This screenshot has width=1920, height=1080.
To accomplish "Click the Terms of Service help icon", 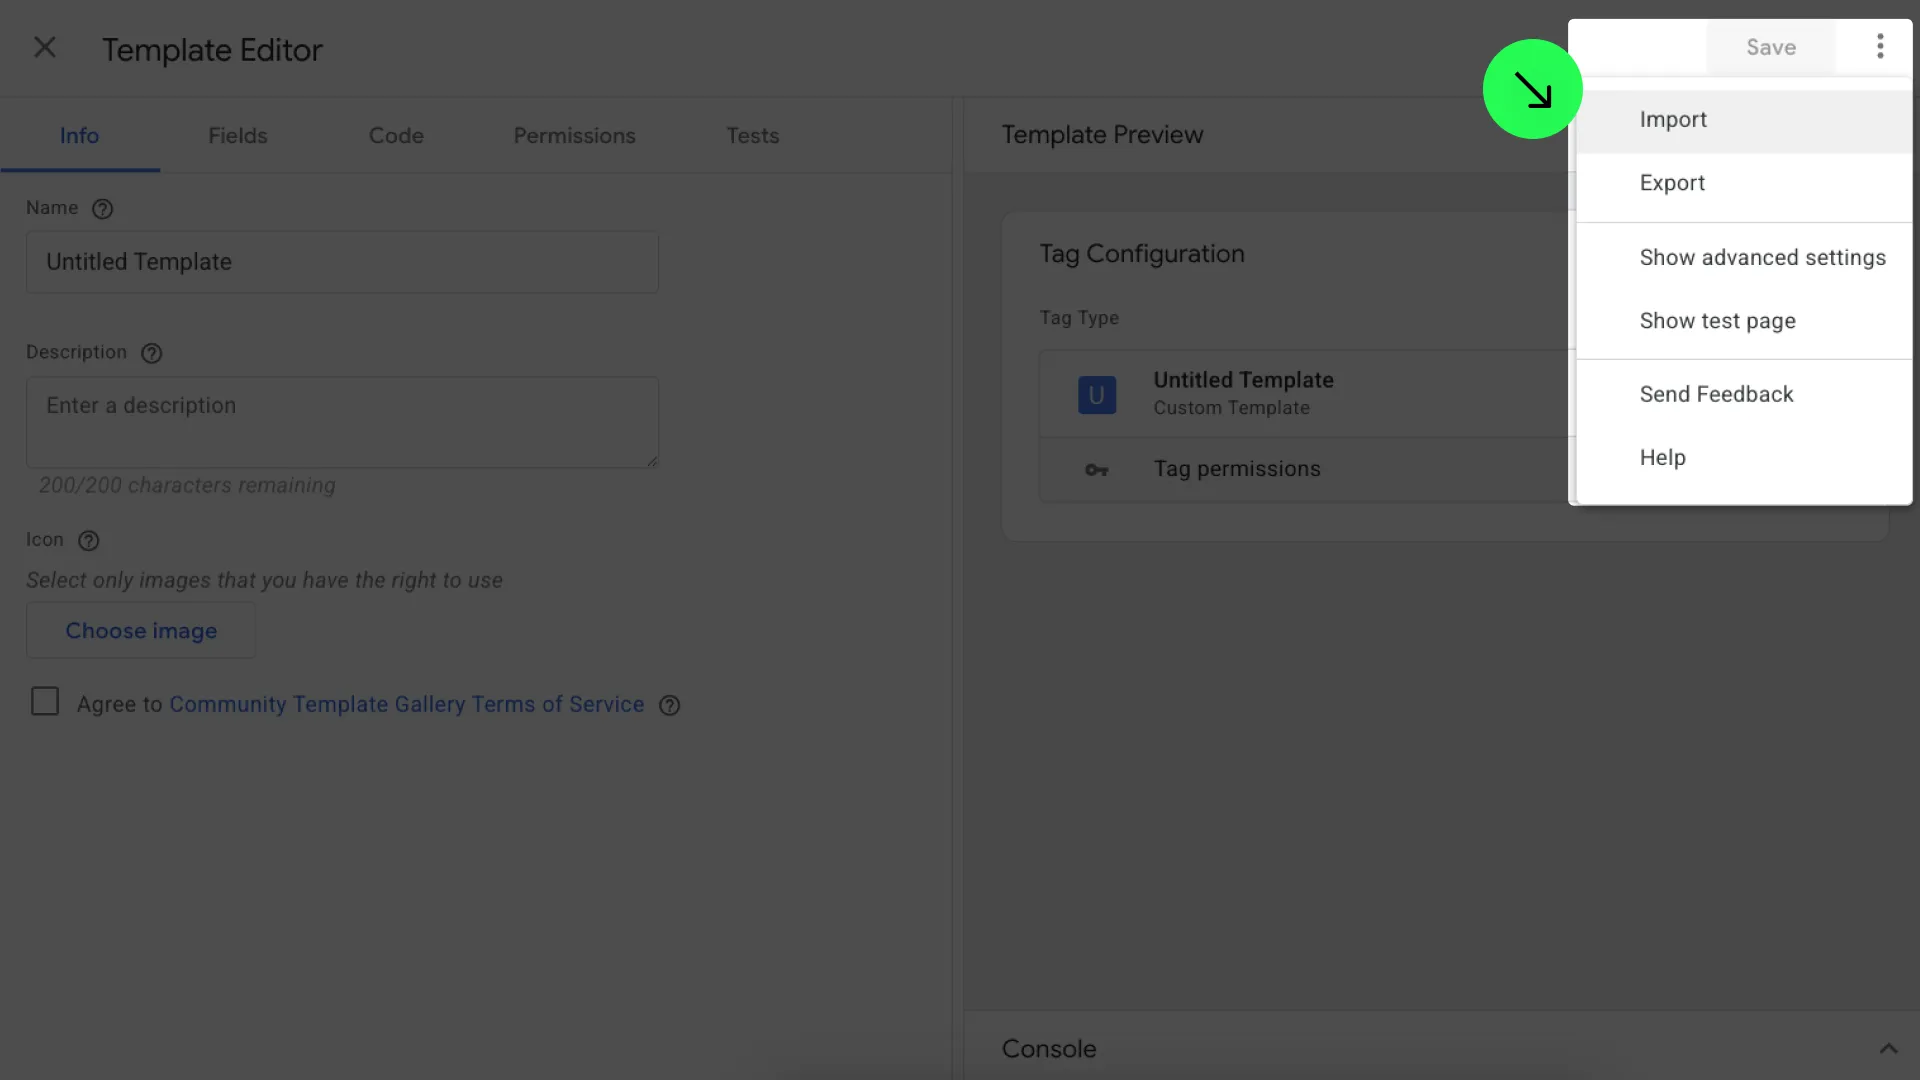I will coord(669,706).
